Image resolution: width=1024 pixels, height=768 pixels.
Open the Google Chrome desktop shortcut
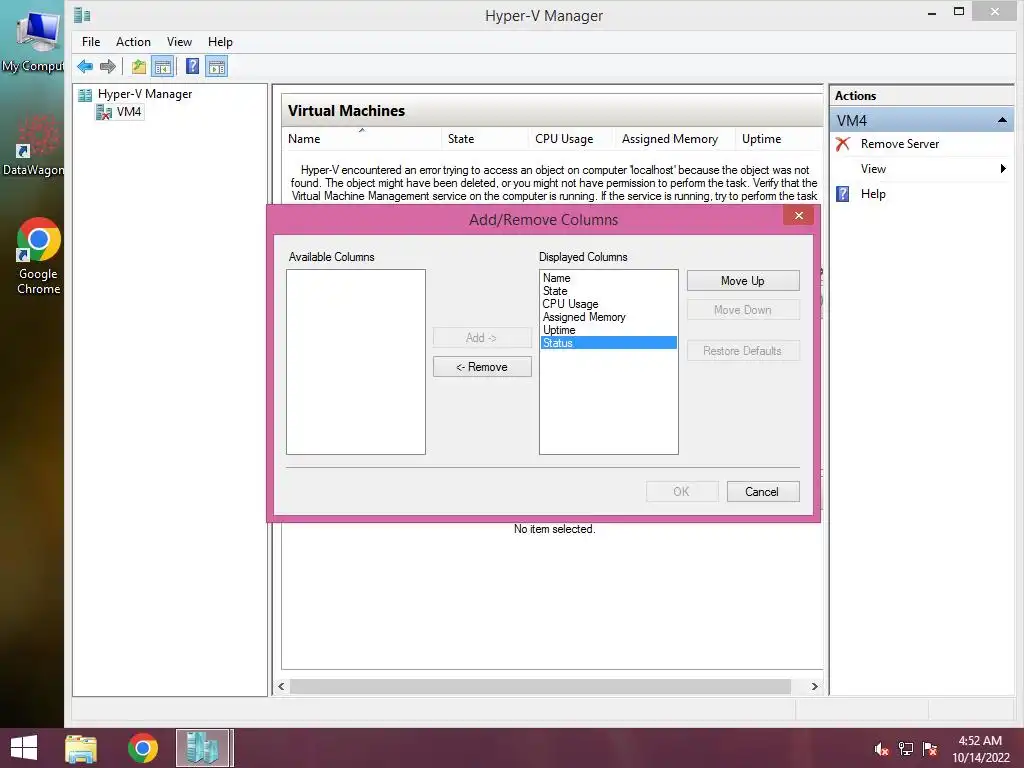(38, 257)
